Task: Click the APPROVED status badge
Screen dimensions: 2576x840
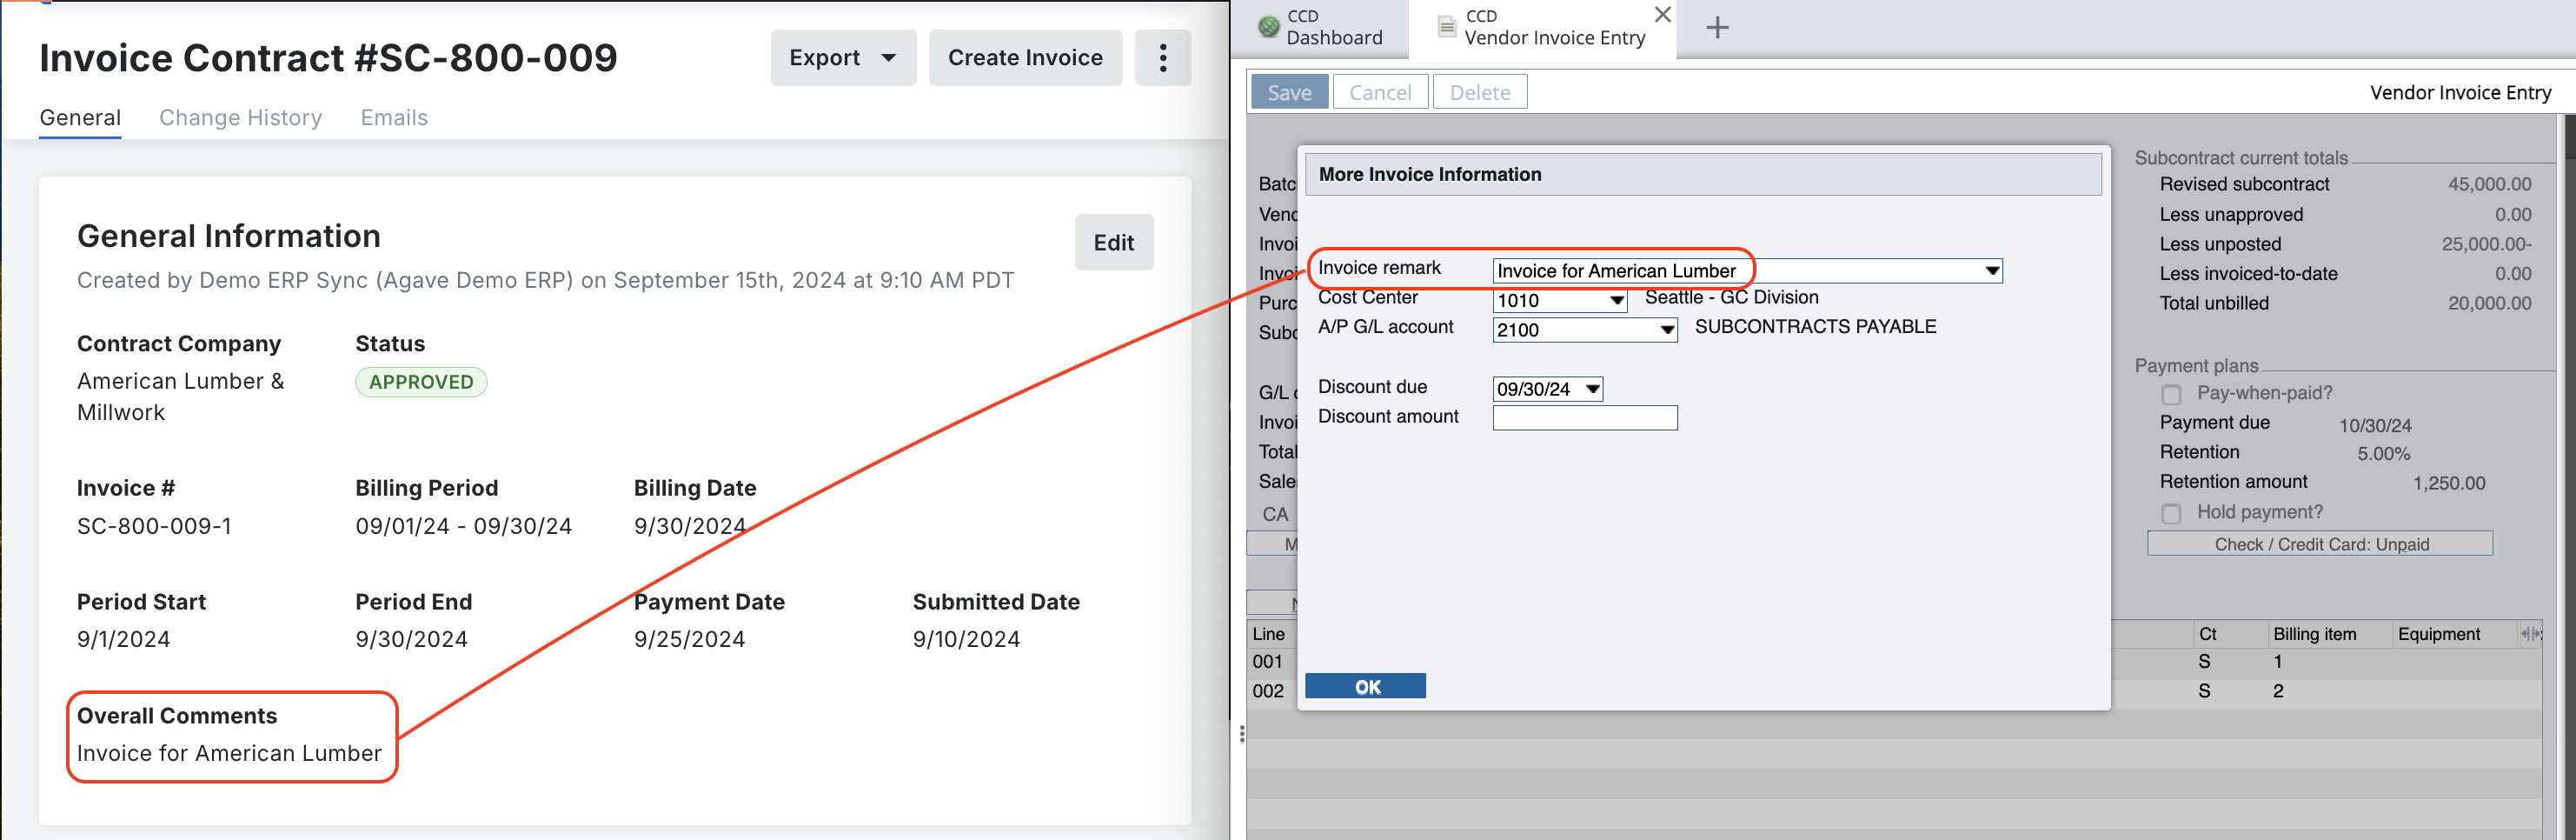Action: [421, 382]
